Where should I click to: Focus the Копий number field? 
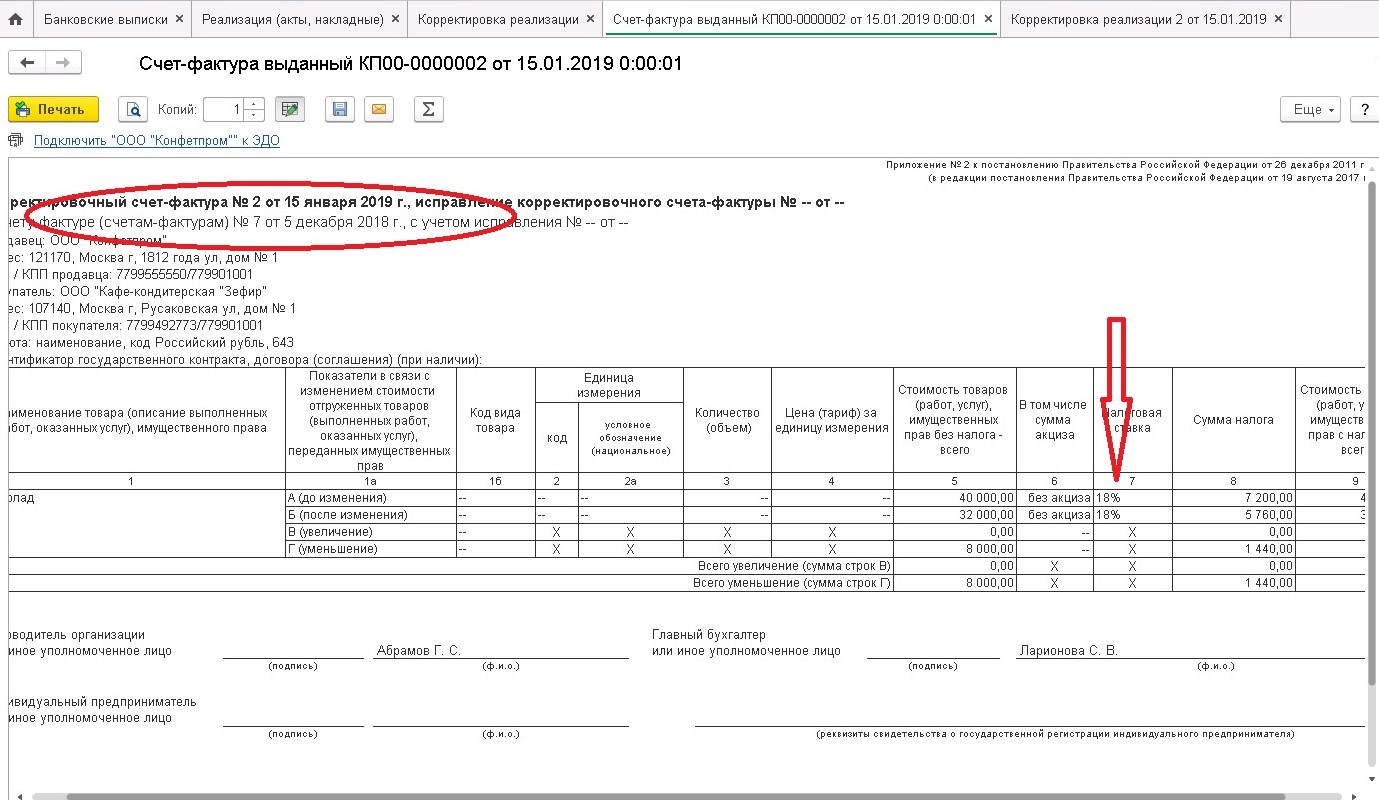click(x=224, y=109)
